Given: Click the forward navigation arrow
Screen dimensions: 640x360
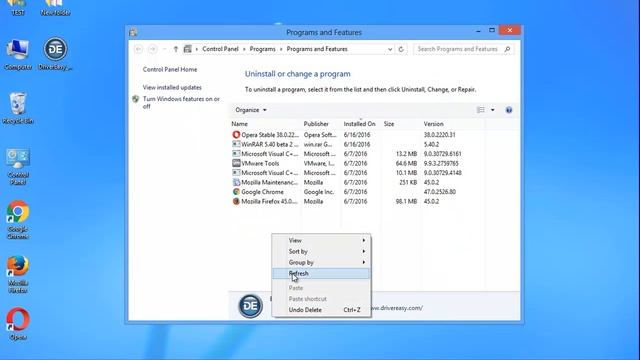Looking at the screenshot, I should click(153, 49).
